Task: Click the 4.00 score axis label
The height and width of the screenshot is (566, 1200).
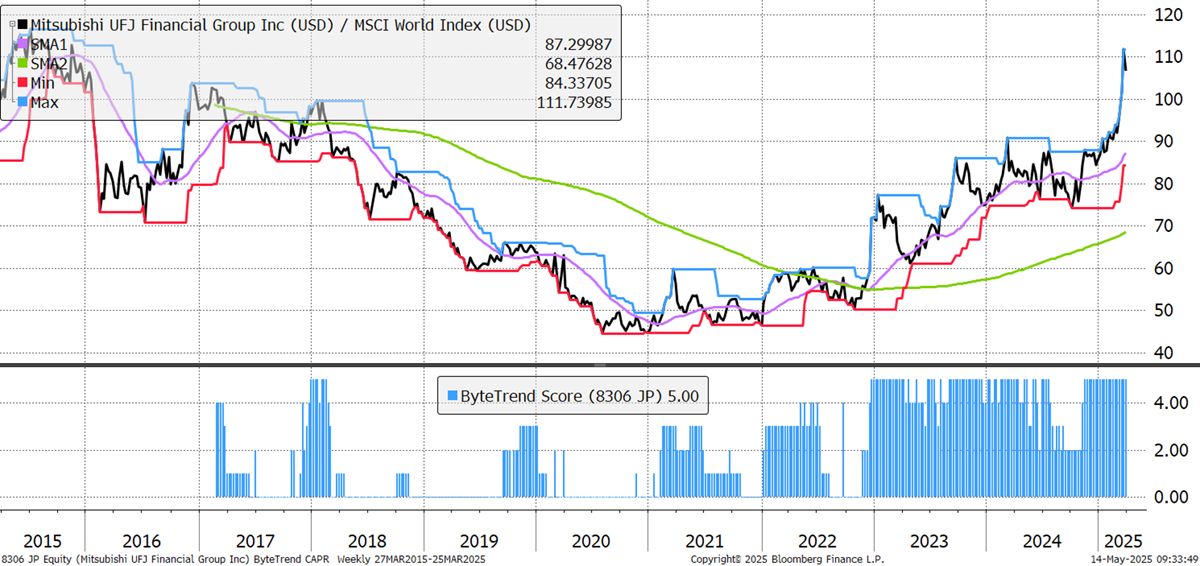Action: click(x=1172, y=403)
